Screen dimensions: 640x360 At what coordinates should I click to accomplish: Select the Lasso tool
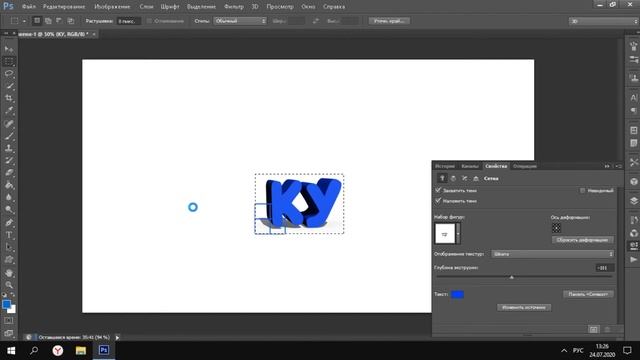(x=9, y=73)
